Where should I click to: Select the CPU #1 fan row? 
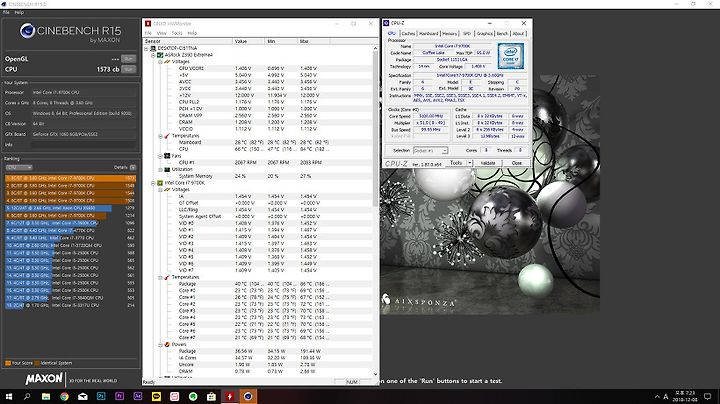[x=259, y=163]
